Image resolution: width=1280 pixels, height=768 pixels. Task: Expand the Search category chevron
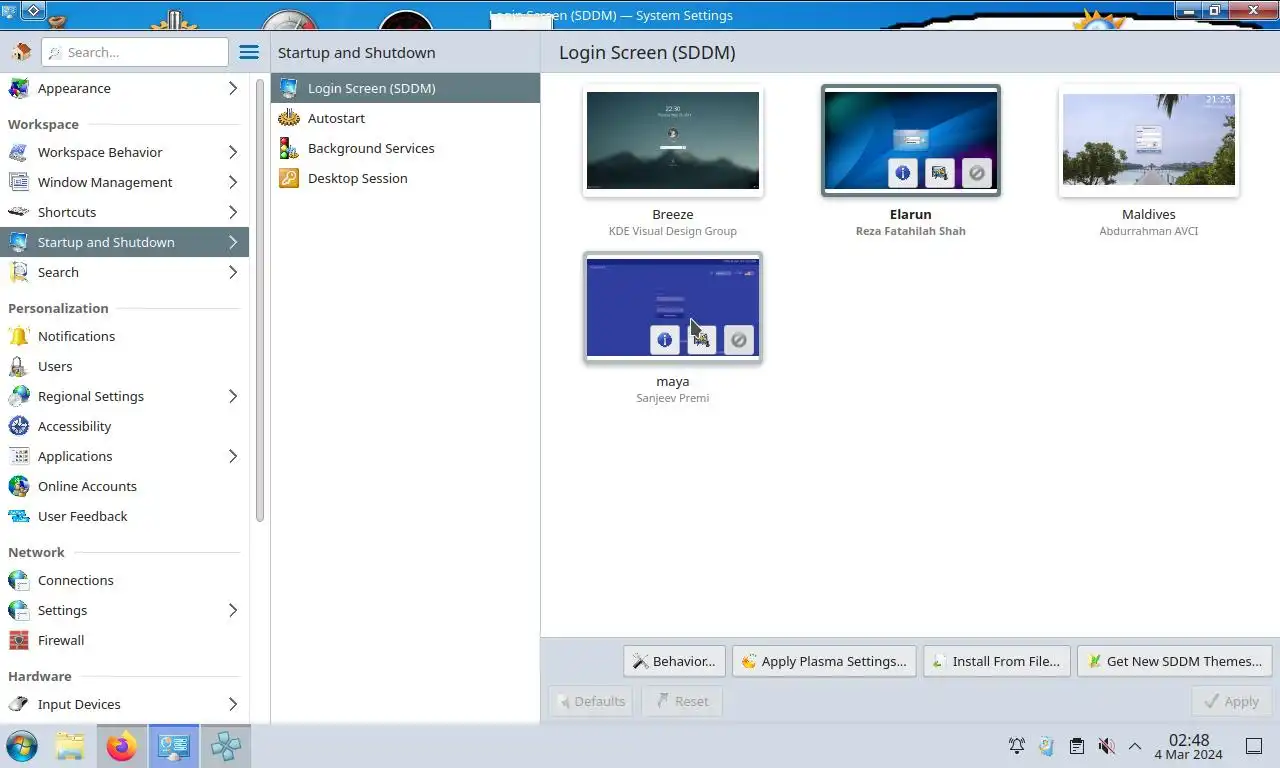(233, 272)
